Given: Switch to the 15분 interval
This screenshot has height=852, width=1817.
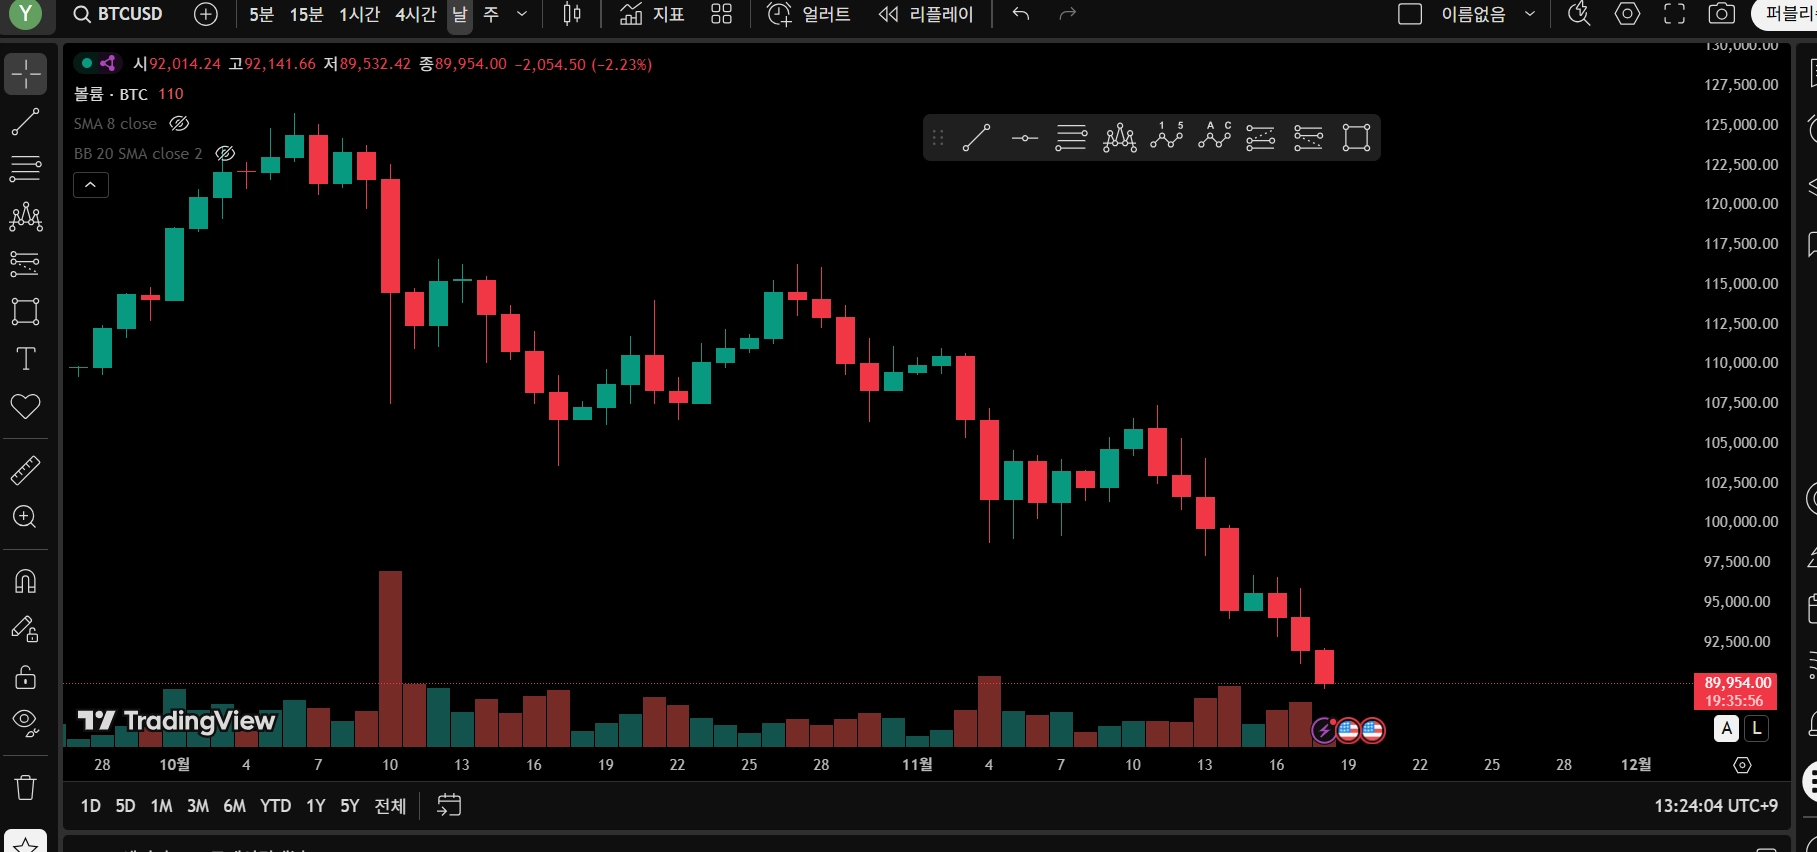Looking at the screenshot, I should (x=306, y=14).
